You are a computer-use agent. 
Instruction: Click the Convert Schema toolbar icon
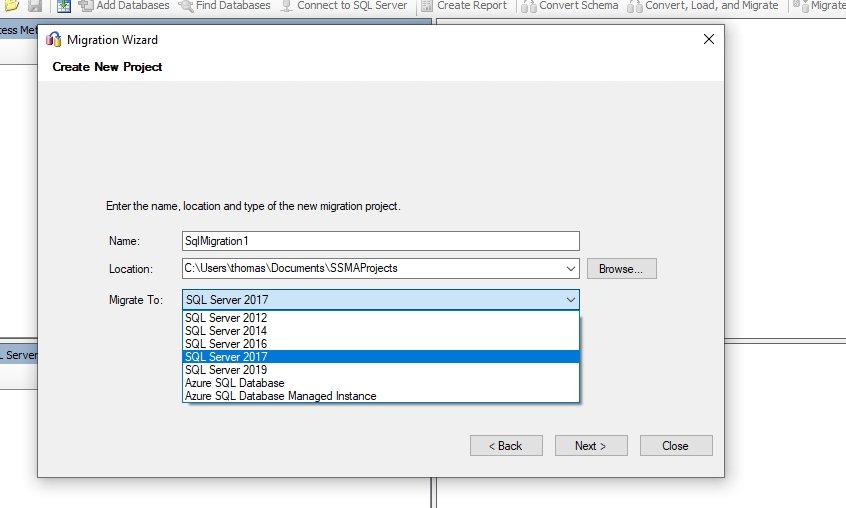tap(528, 6)
